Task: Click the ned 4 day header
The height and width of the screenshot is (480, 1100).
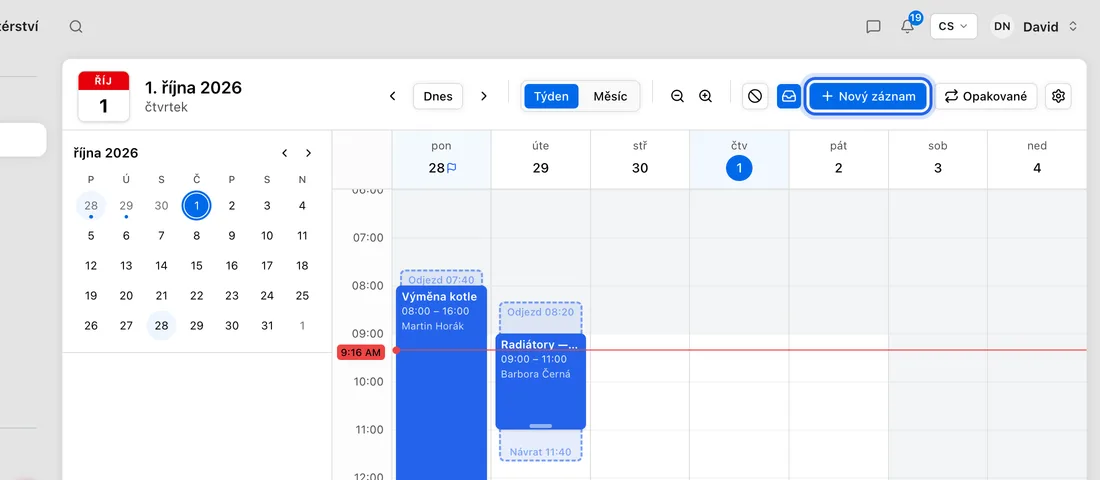Action: [1037, 159]
